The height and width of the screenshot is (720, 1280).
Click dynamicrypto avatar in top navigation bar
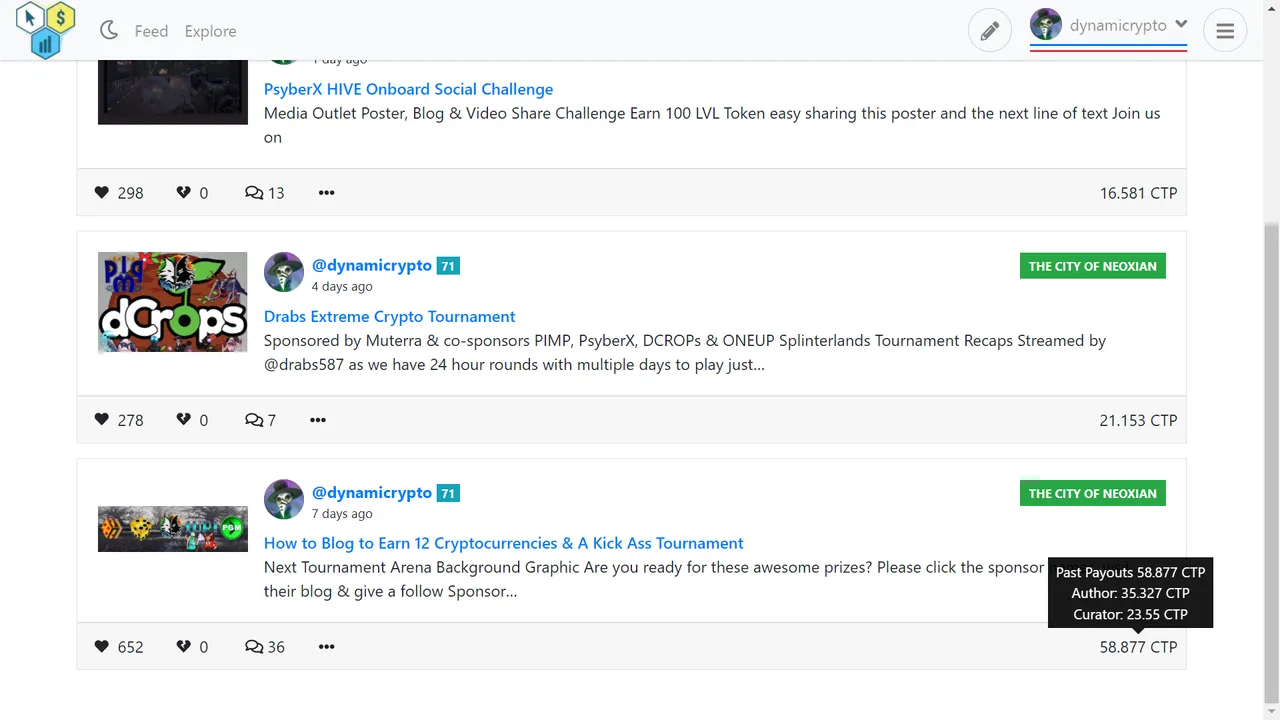click(x=1046, y=25)
